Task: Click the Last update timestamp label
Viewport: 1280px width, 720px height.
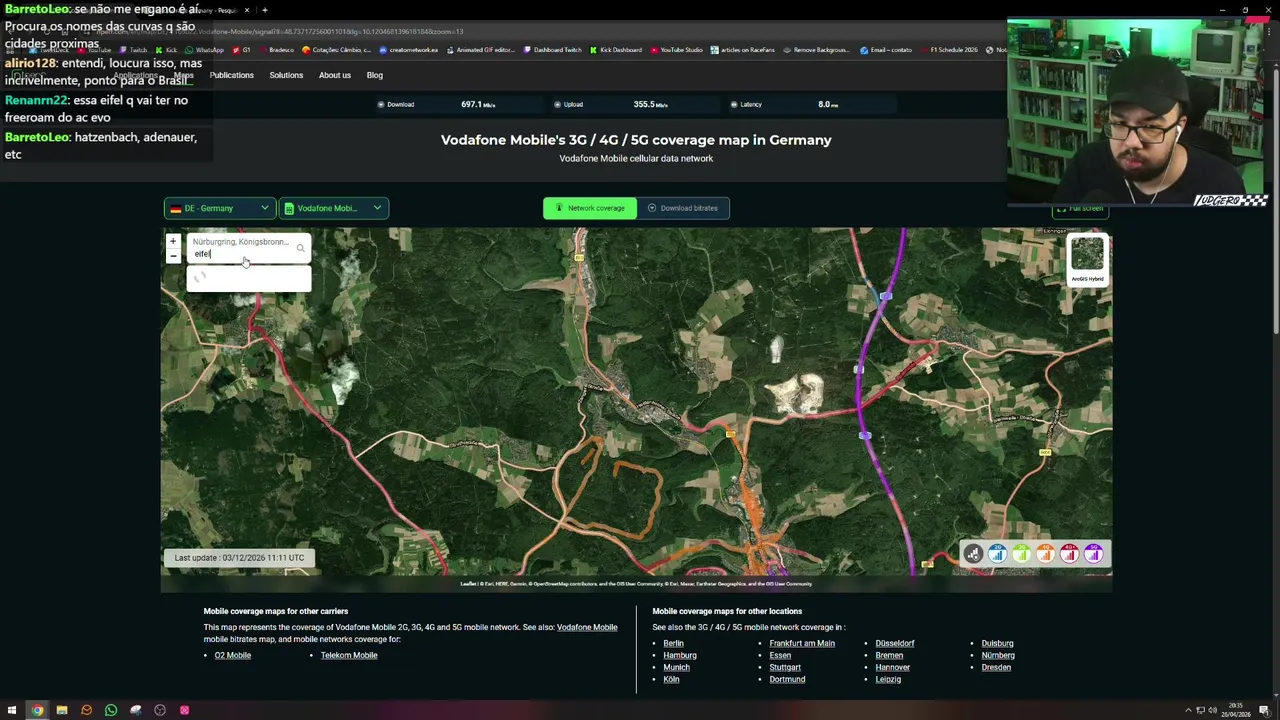Action: 239,557
